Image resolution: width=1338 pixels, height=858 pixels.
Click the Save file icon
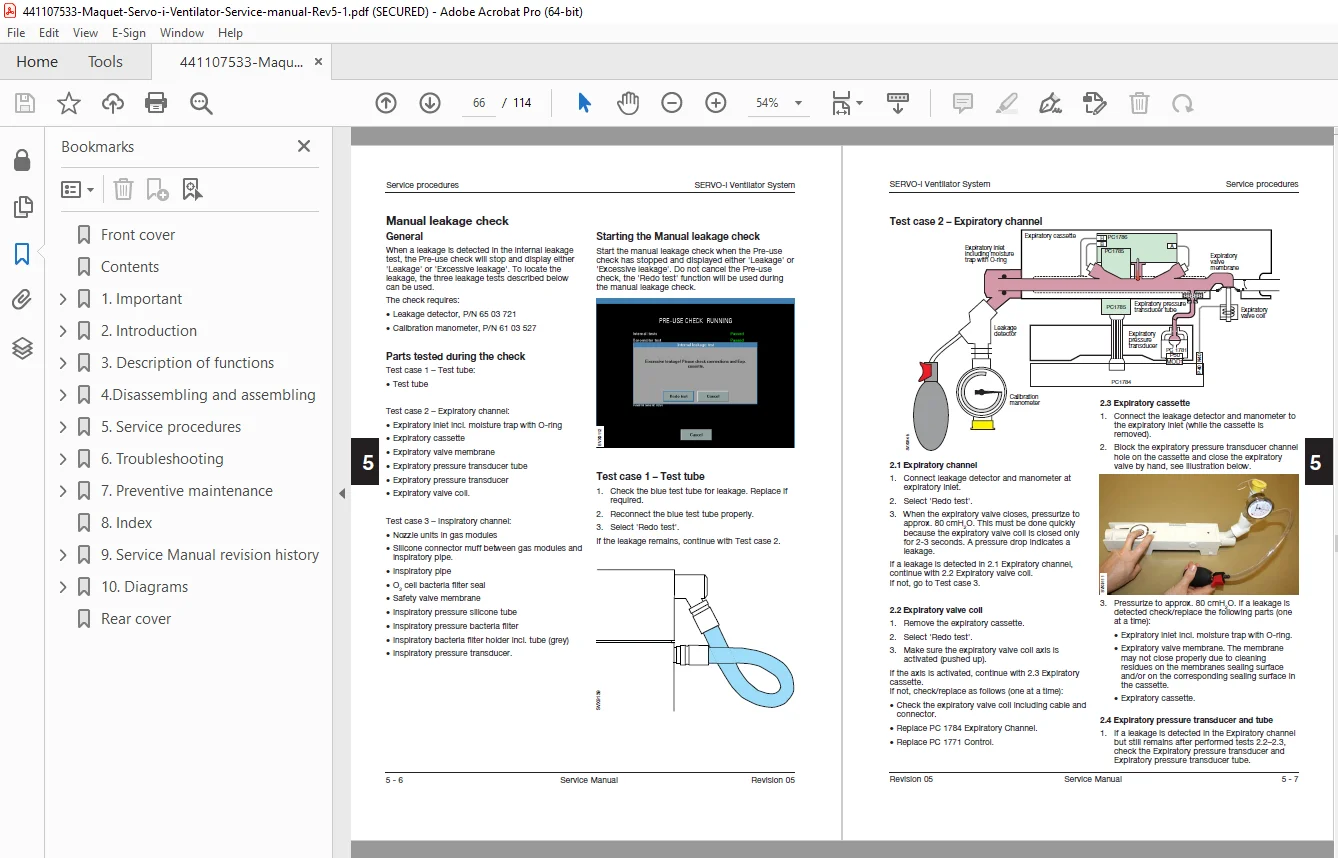pos(25,103)
